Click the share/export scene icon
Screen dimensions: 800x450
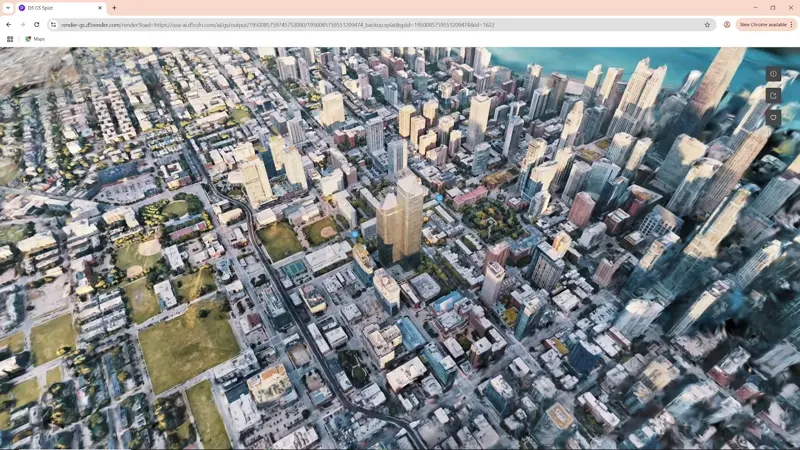pyautogui.click(x=773, y=95)
